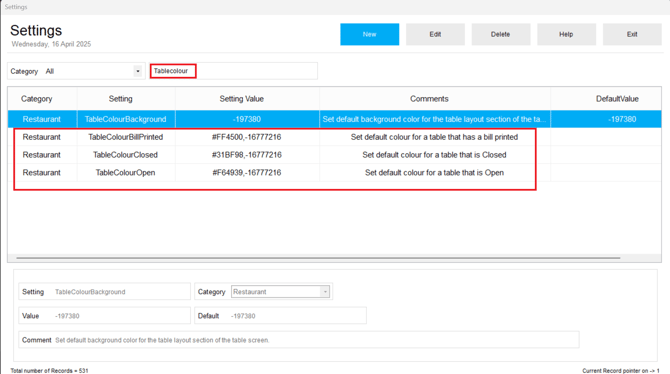Image resolution: width=670 pixels, height=374 pixels.
Task: Click the Edit button
Action: point(435,34)
